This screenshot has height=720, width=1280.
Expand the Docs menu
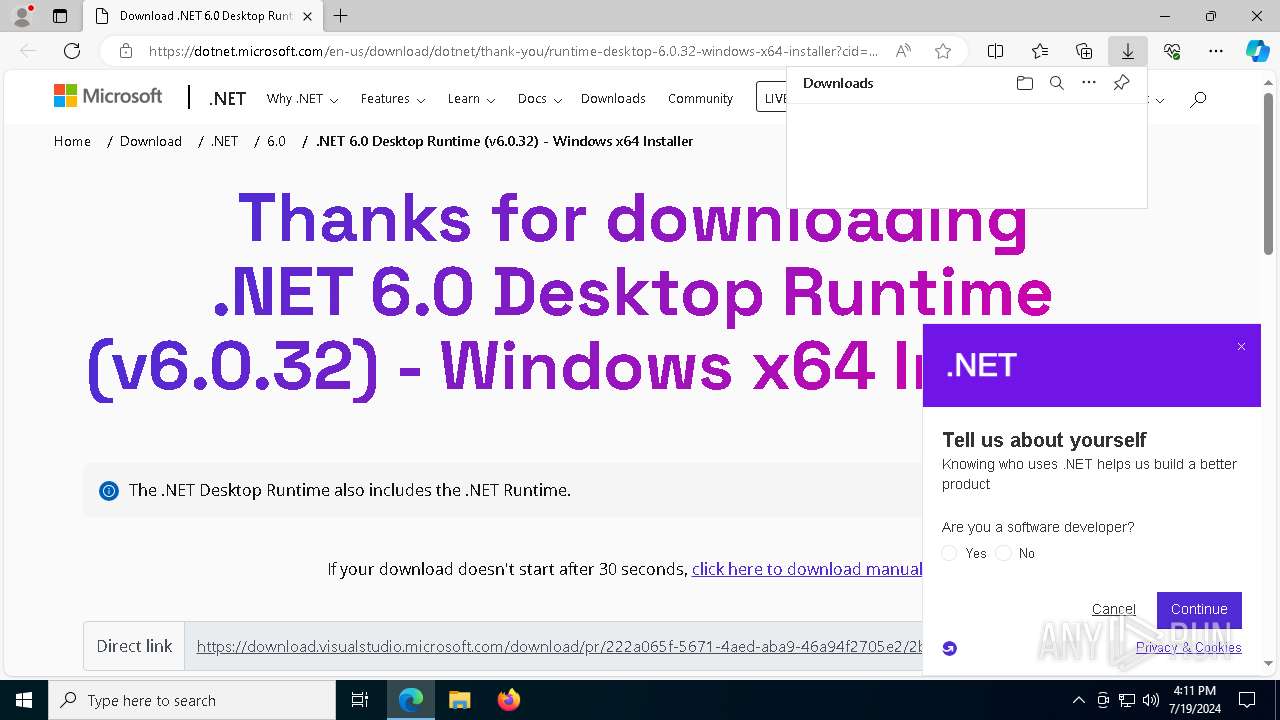point(540,98)
